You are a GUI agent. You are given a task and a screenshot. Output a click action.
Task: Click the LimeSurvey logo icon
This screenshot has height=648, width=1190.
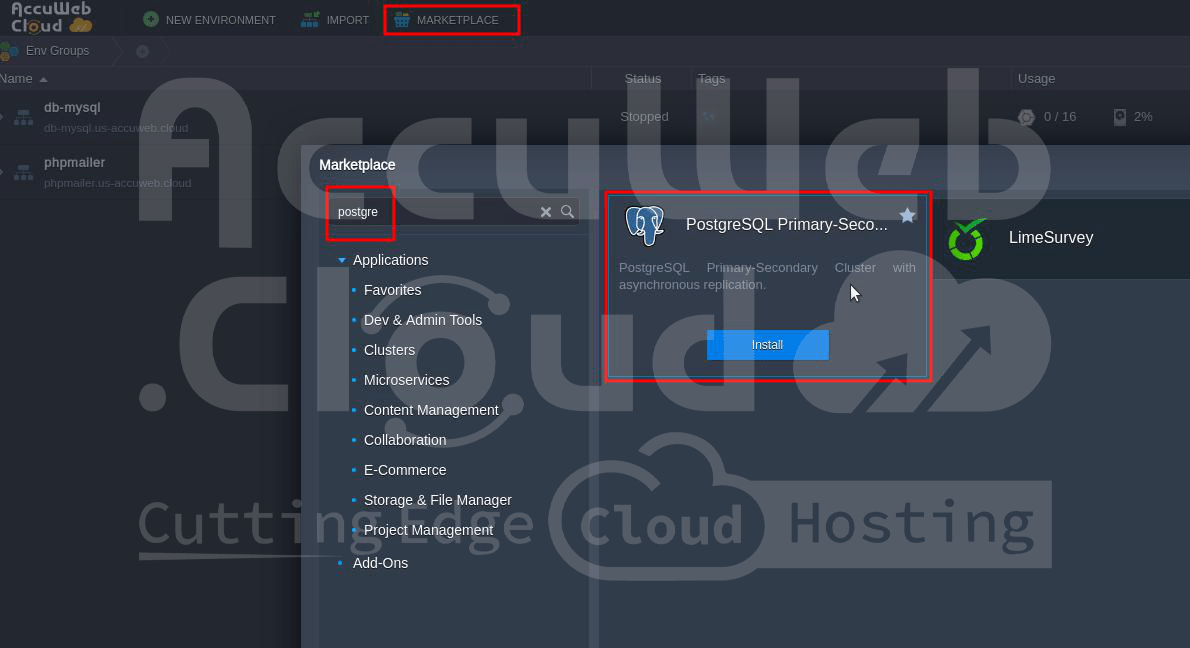pyautogui.click(x=967, y=239)
